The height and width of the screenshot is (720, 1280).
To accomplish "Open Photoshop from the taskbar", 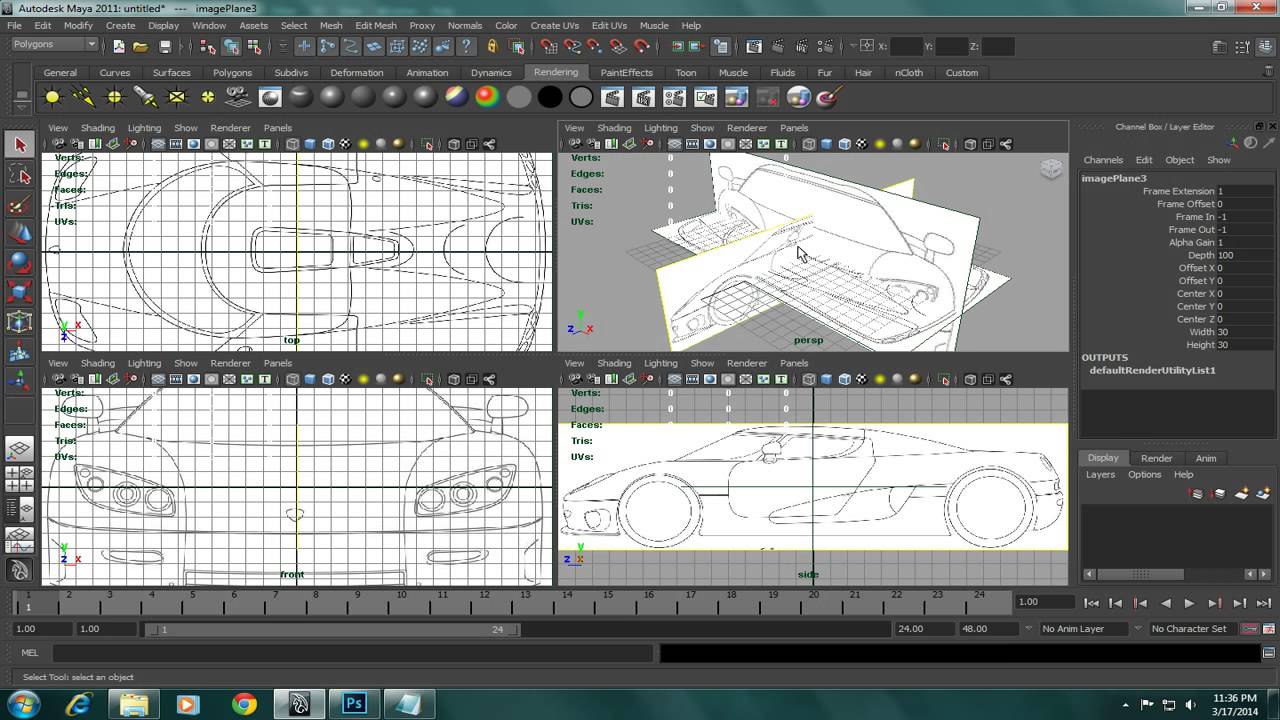I will coord(353,704).
